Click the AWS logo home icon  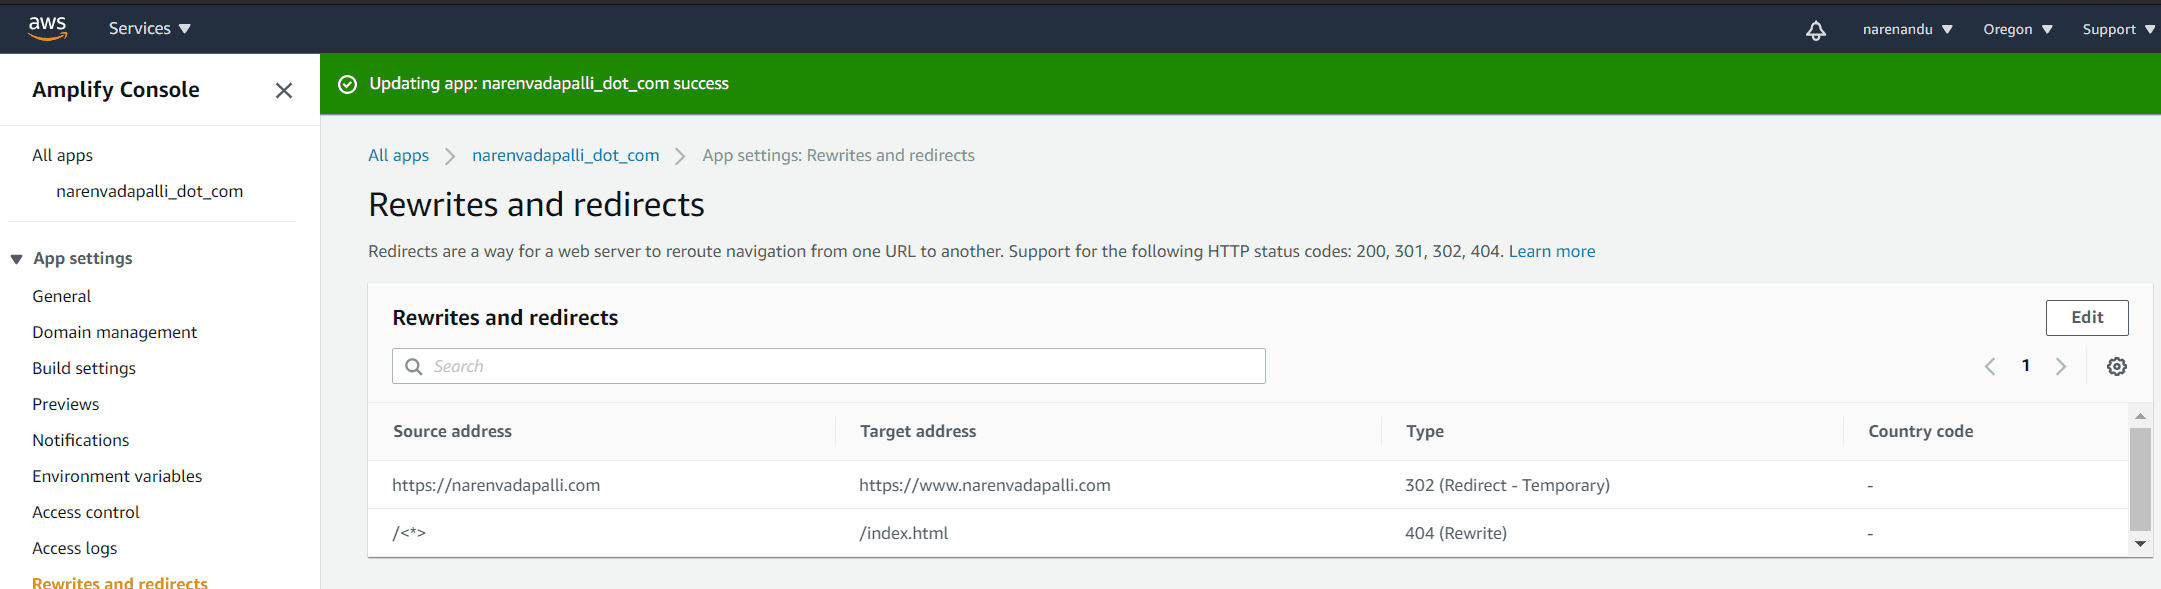47,28
